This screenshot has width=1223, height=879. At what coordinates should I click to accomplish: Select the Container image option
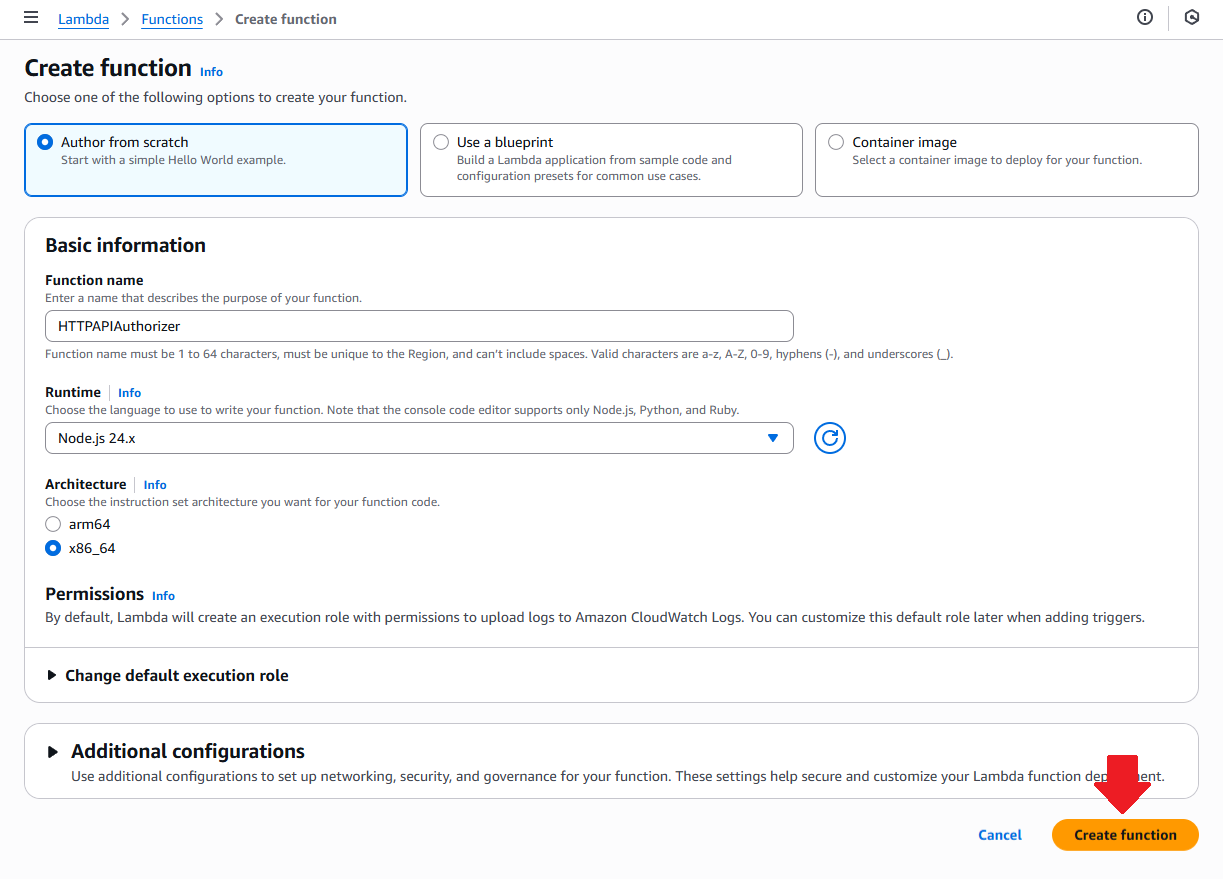coord(1007,160)
